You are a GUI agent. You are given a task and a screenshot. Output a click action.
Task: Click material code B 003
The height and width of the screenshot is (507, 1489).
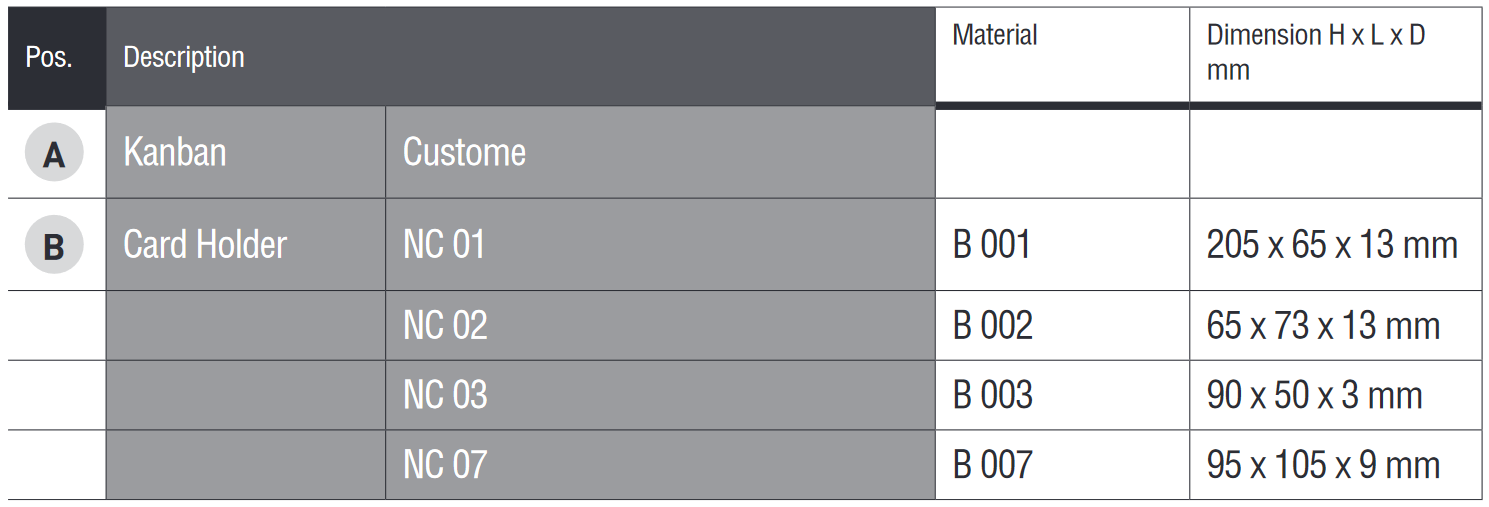[x=992, y=395]
